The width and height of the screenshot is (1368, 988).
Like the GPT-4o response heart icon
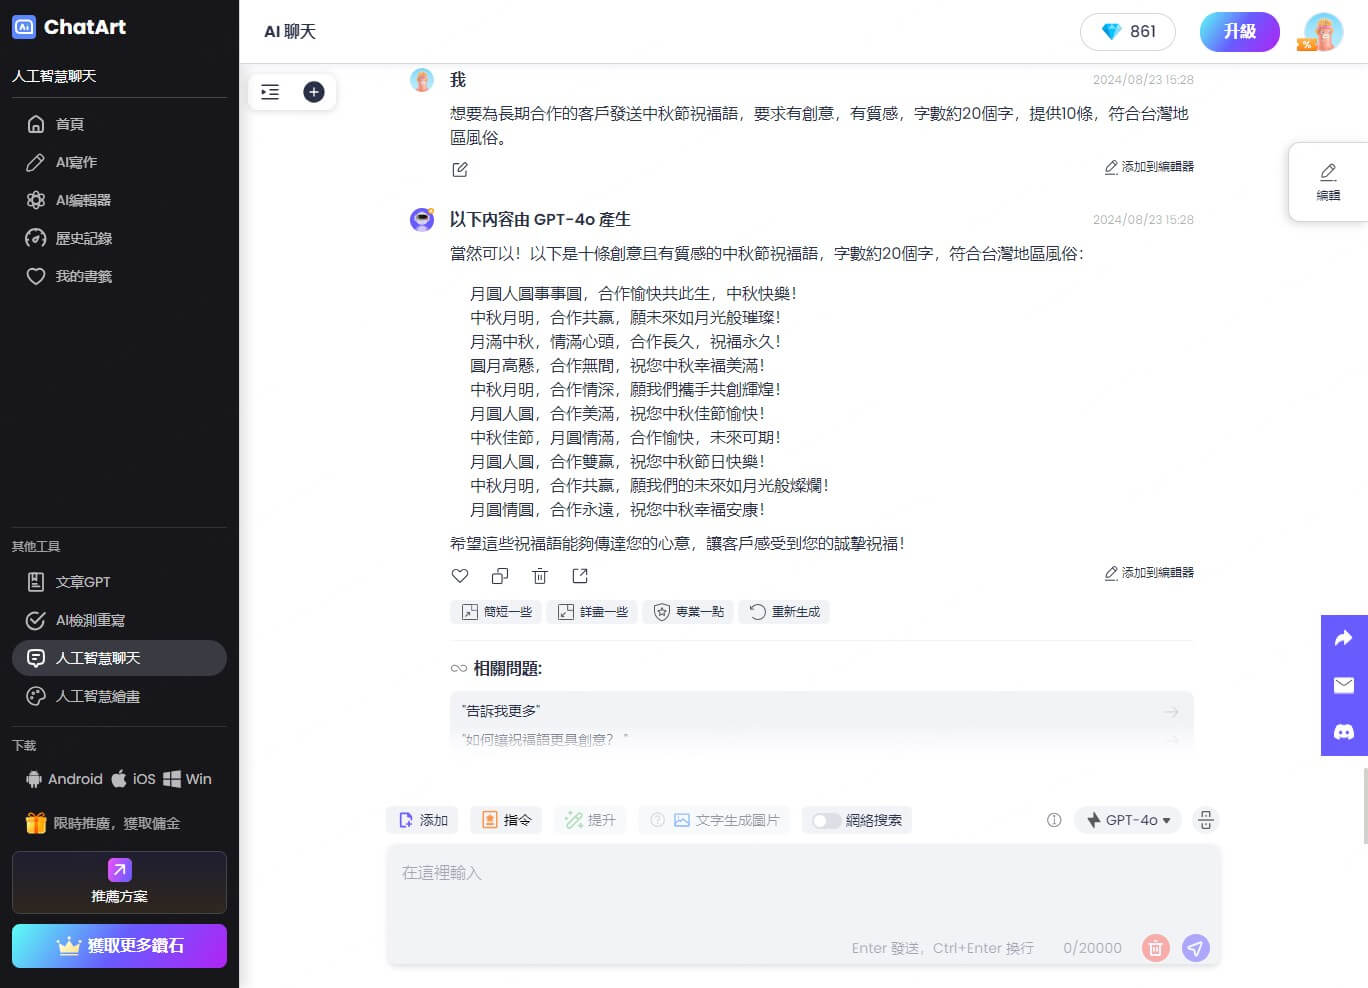pyautogui.click(x=460, y=576)
